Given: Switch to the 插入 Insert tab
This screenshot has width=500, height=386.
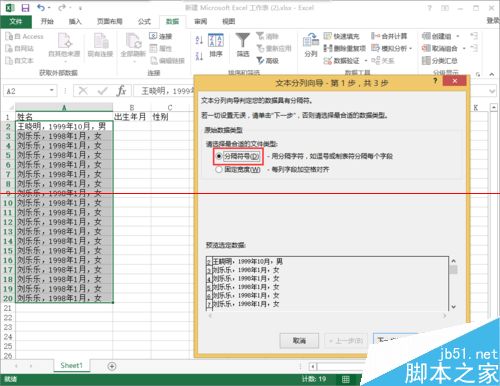Looking at the screenshot, I should tap(75, 22).
